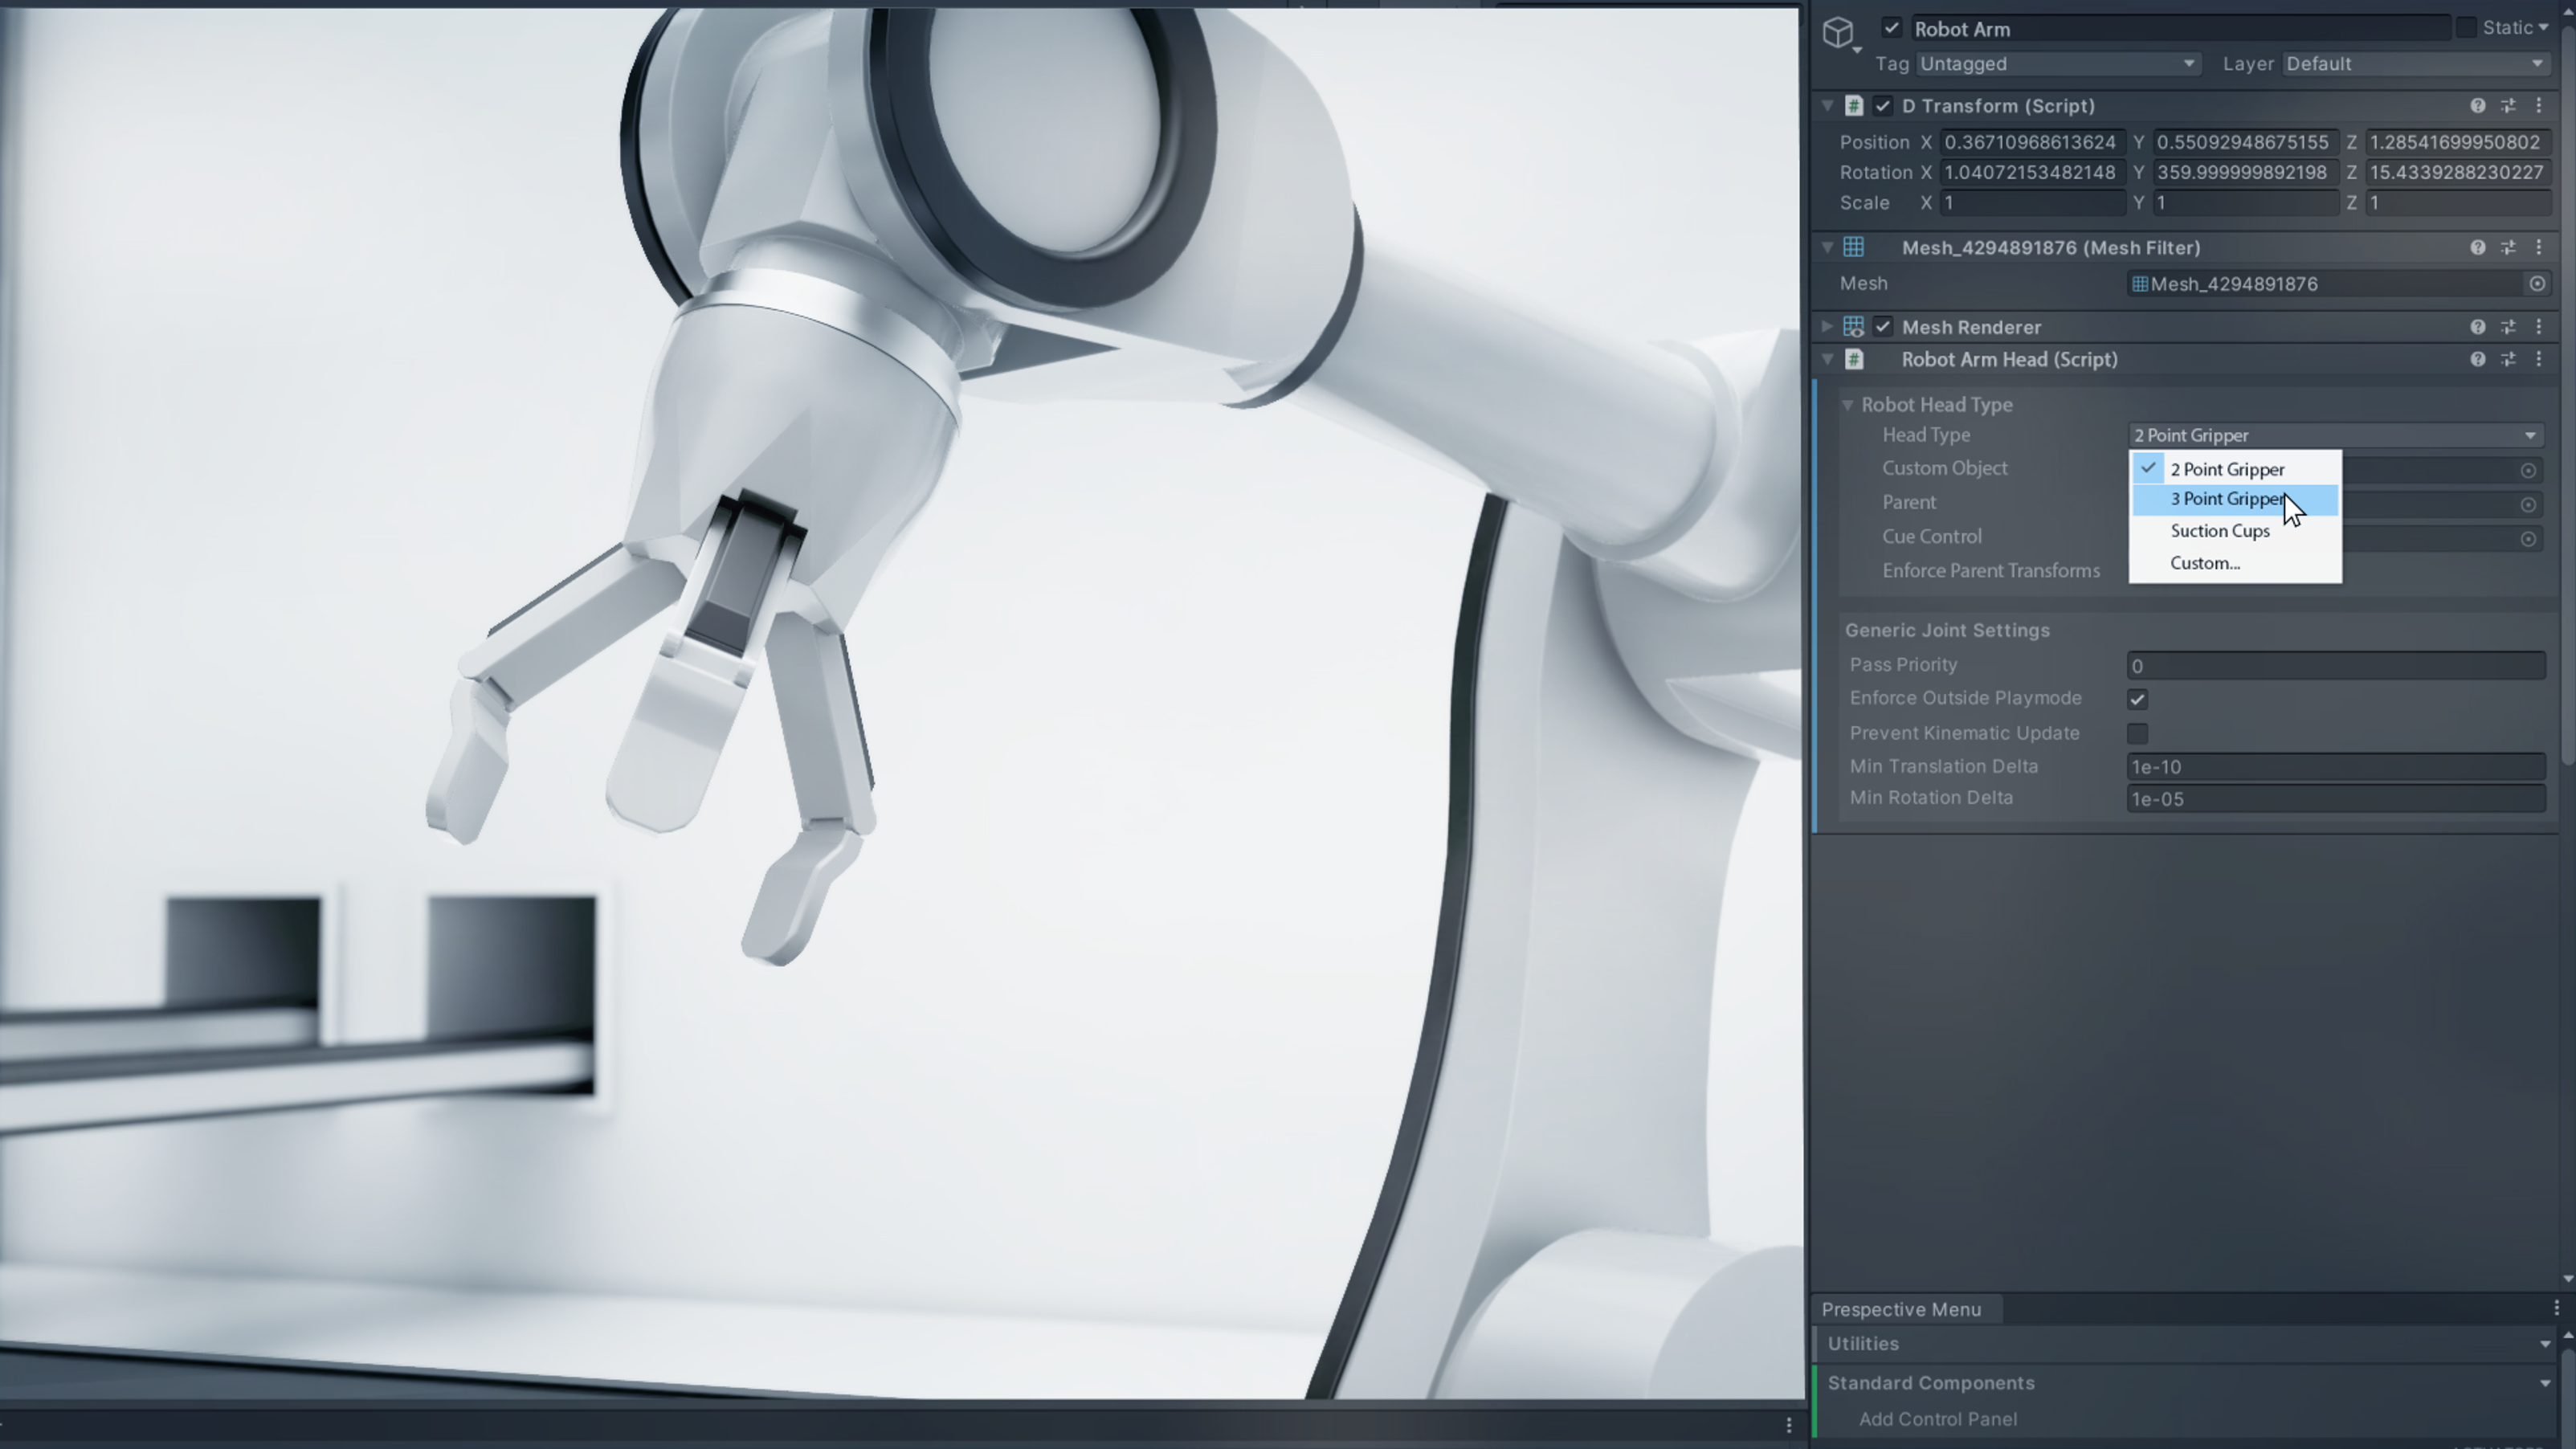The image size is (2576, 1449).
Task: Open the Mesh object picker
Action: point(2537,284)
